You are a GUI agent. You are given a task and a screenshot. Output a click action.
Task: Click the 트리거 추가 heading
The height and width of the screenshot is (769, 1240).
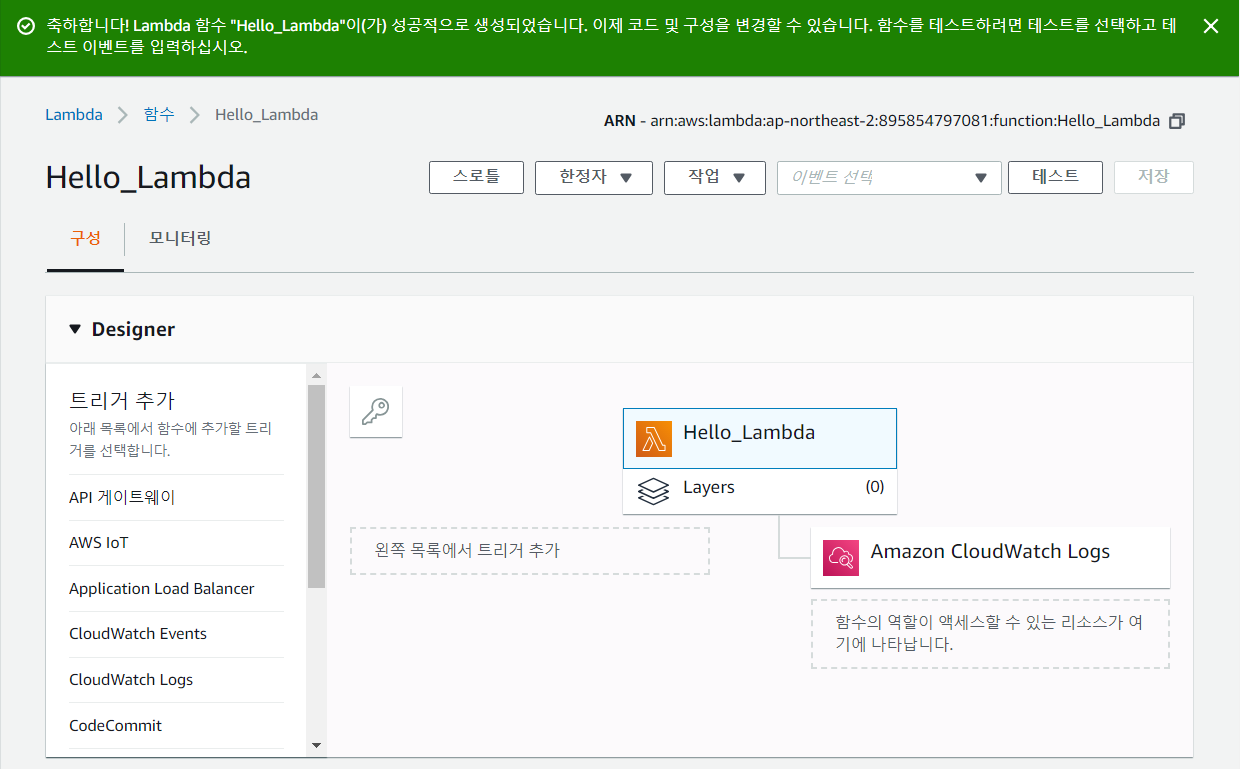click(x=122, y=401)
